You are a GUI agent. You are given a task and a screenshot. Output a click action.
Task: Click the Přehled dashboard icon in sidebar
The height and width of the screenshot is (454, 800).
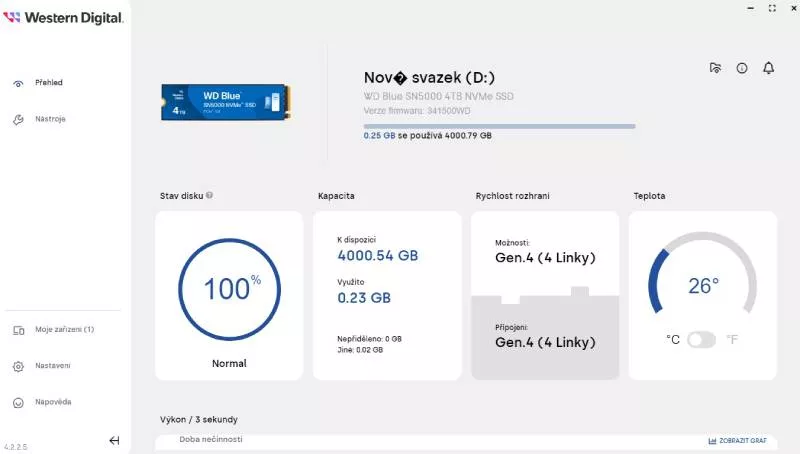click(x=18, y=83)
